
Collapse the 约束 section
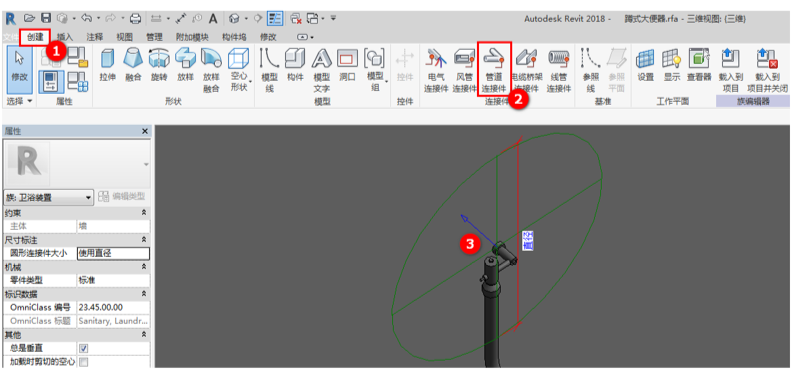144,213
